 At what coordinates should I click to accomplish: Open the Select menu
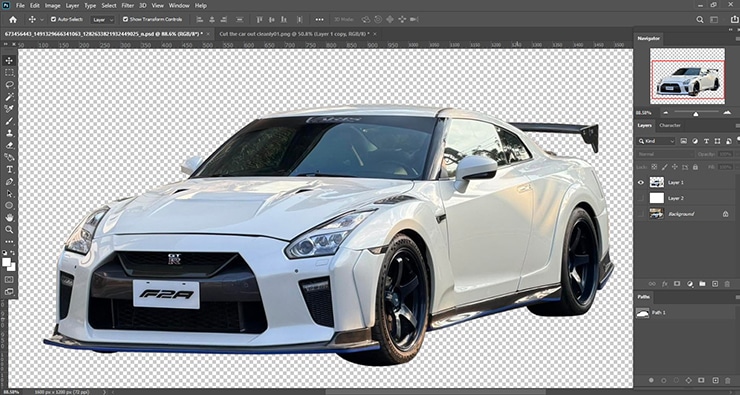pyautogui.click(x=109, y=6)
